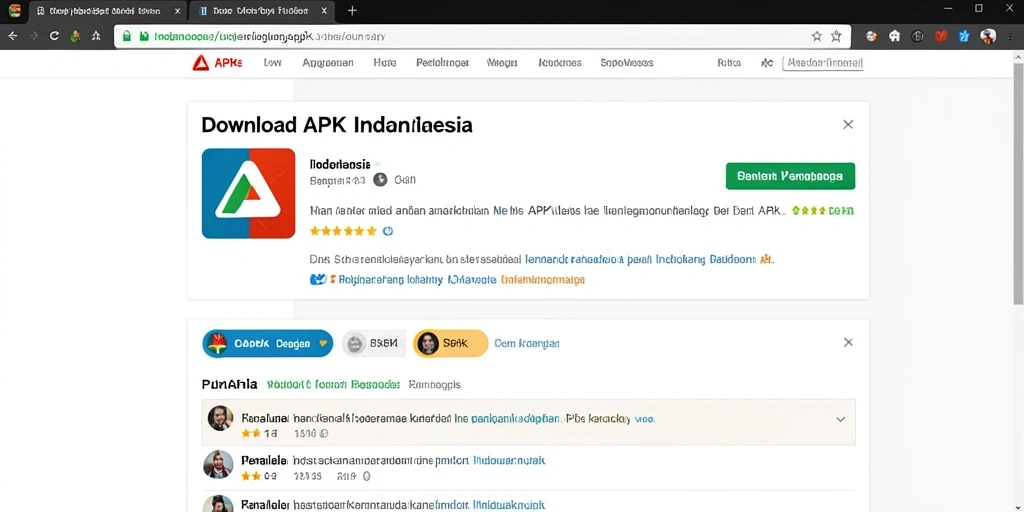Open the blue 'Oaptk Deagen' dropdown pill

[x=268, y=344]
